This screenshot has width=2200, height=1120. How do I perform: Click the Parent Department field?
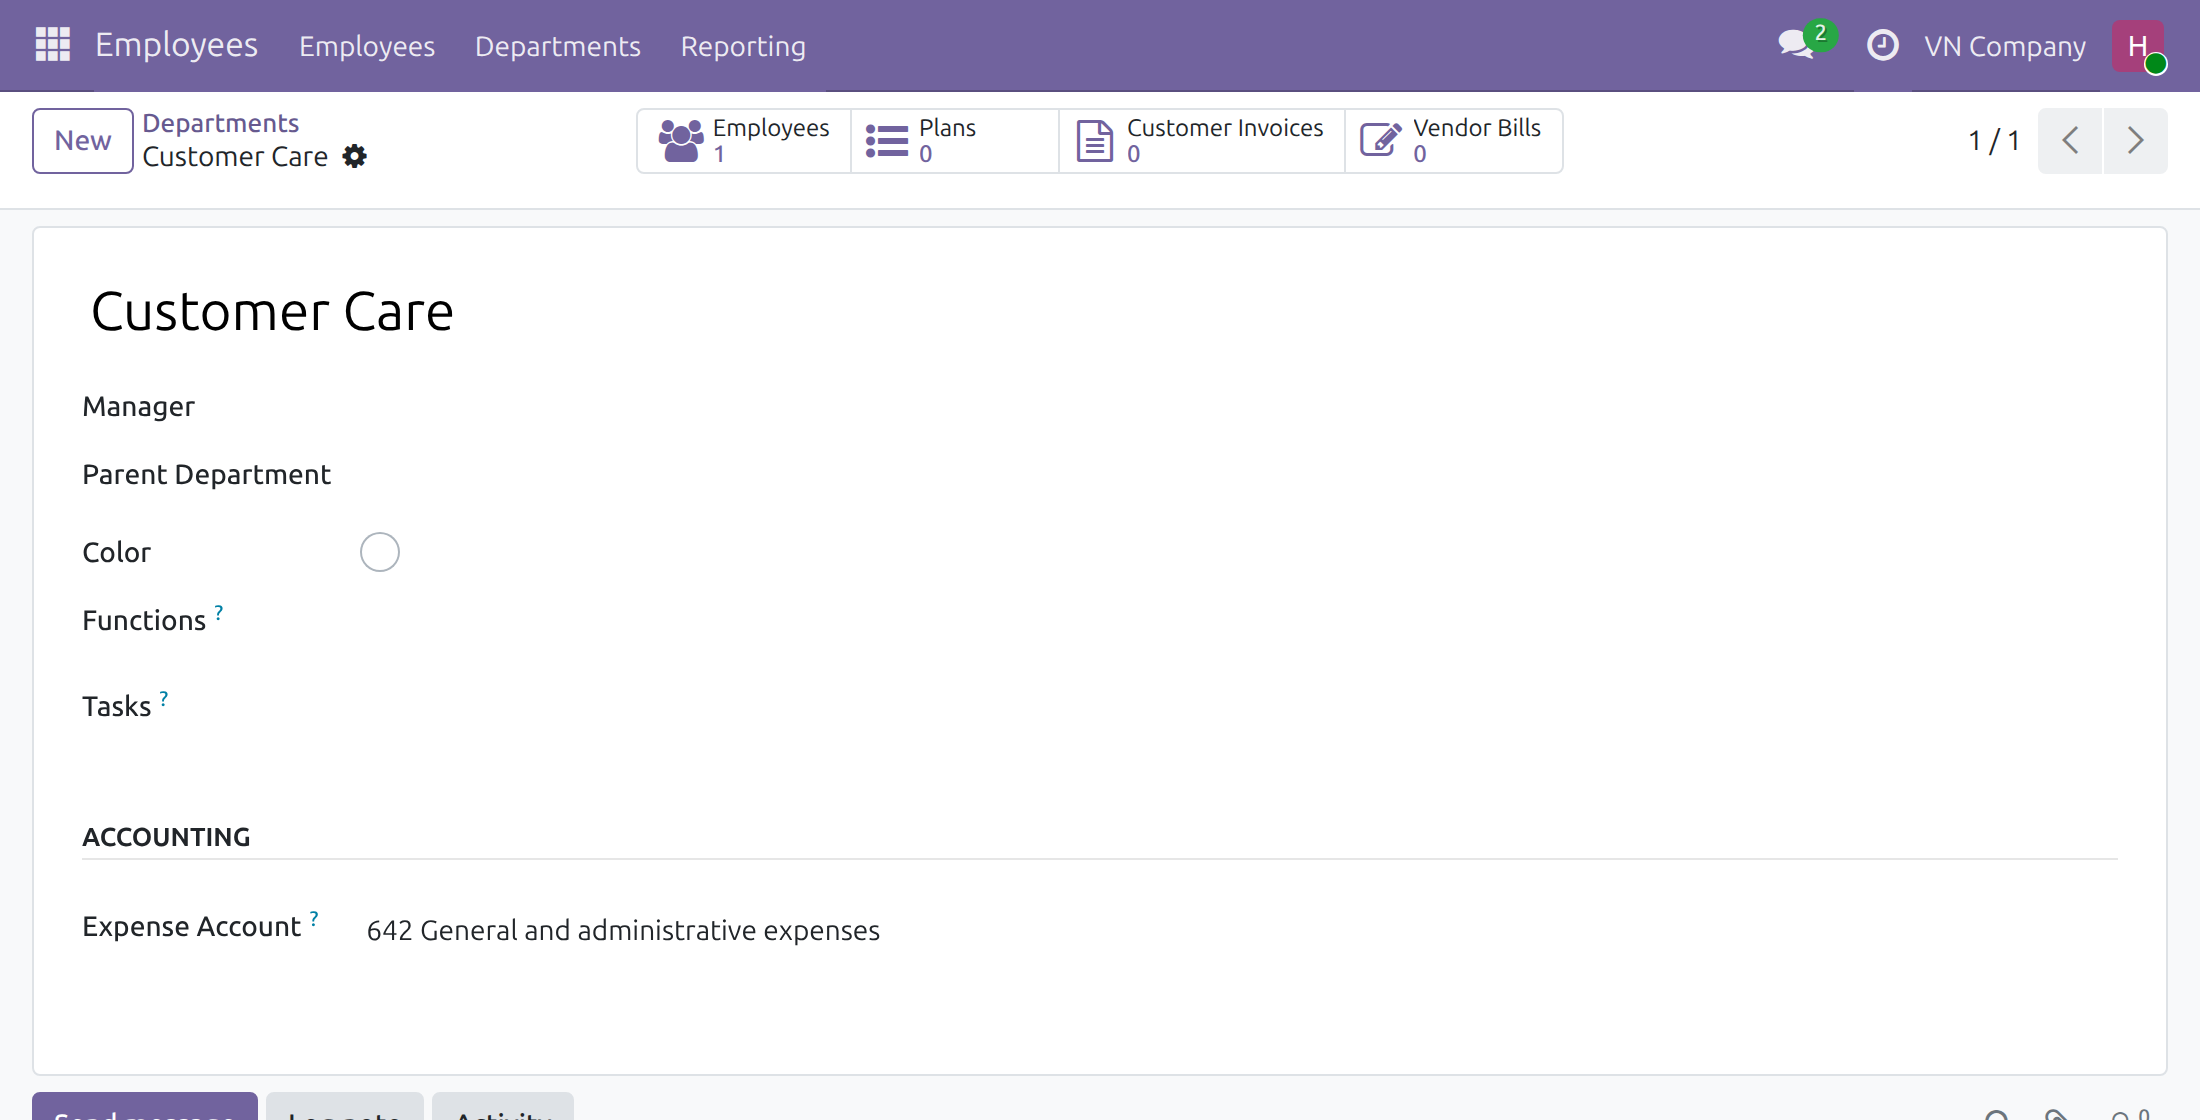[x=1238, y=475]
